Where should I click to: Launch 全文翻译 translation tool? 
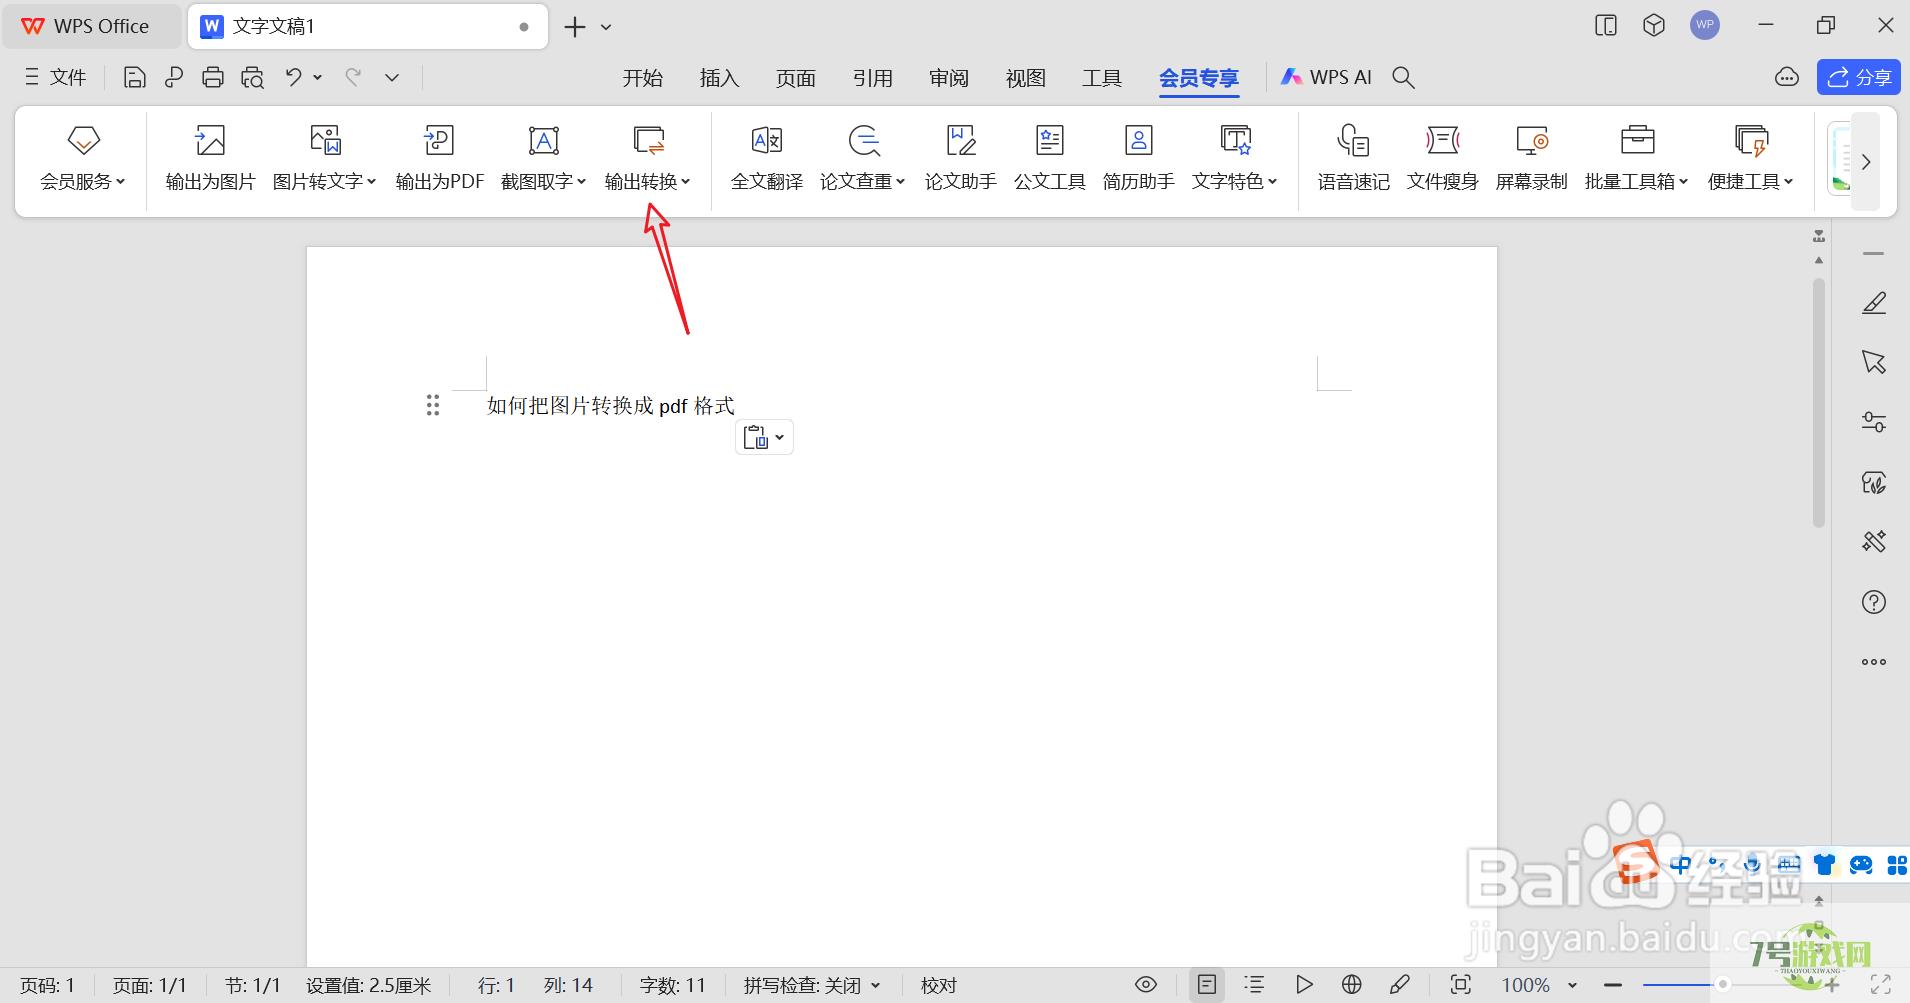pyautogui.click(x=767, y=159)
